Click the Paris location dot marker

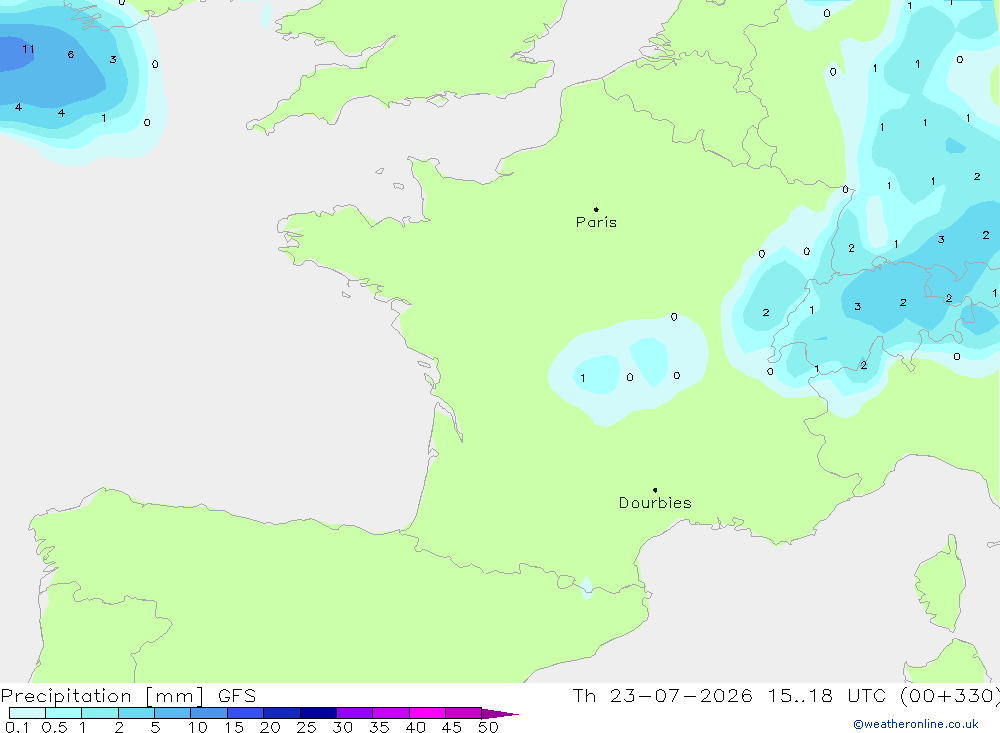(x=596, y=209)
